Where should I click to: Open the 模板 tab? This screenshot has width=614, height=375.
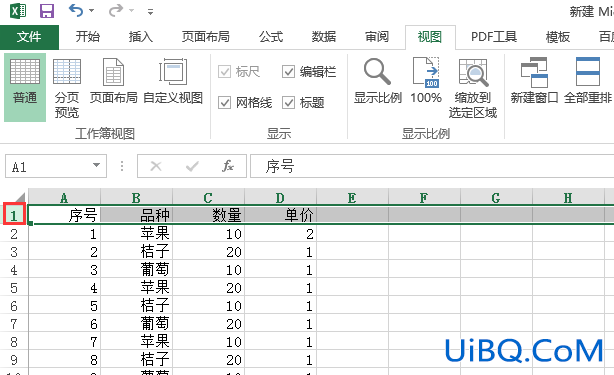tap(558, 37)
